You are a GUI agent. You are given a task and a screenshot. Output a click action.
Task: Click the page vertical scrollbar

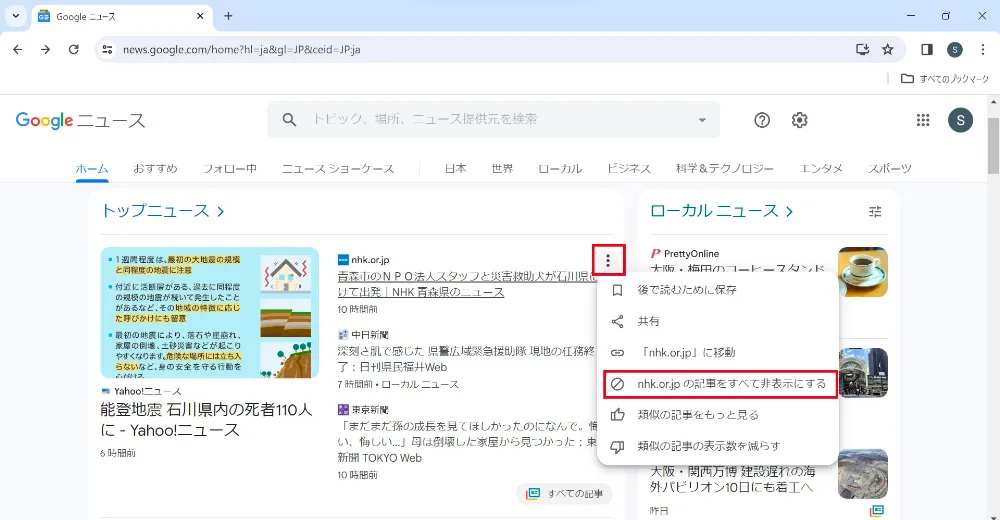[x=994, y=145]
